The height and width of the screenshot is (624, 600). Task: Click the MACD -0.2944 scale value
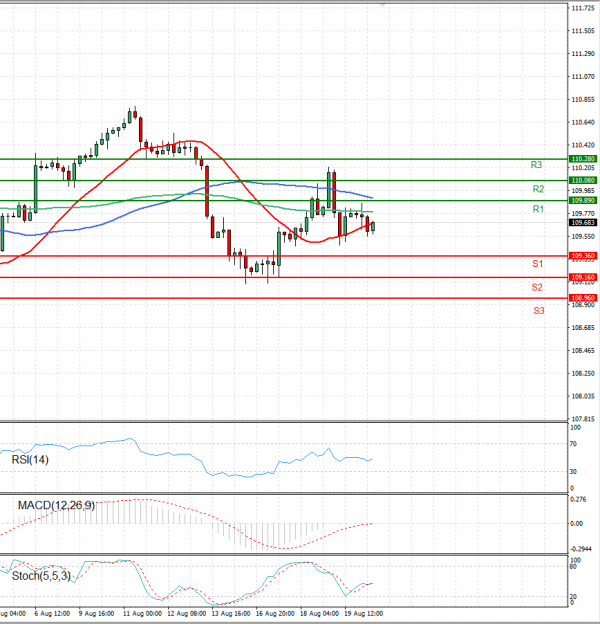(x=581, y=549)
